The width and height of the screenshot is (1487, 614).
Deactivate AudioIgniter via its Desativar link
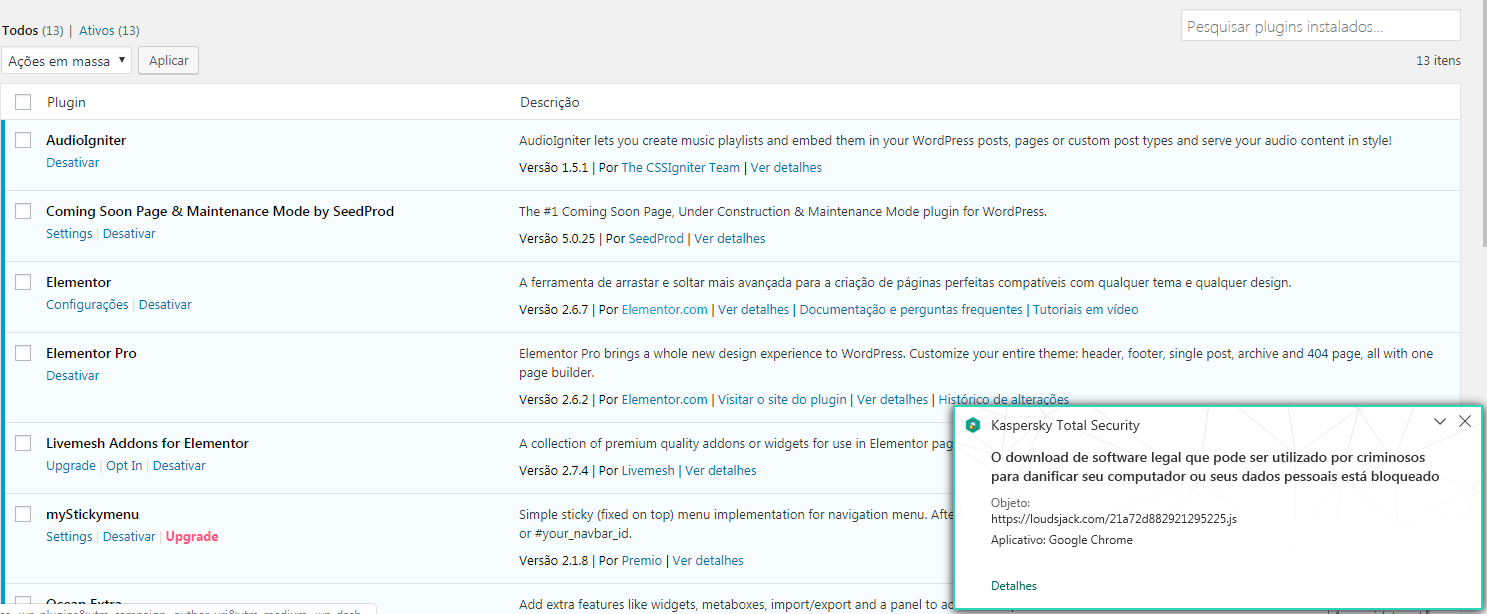[x=73, y=163]
